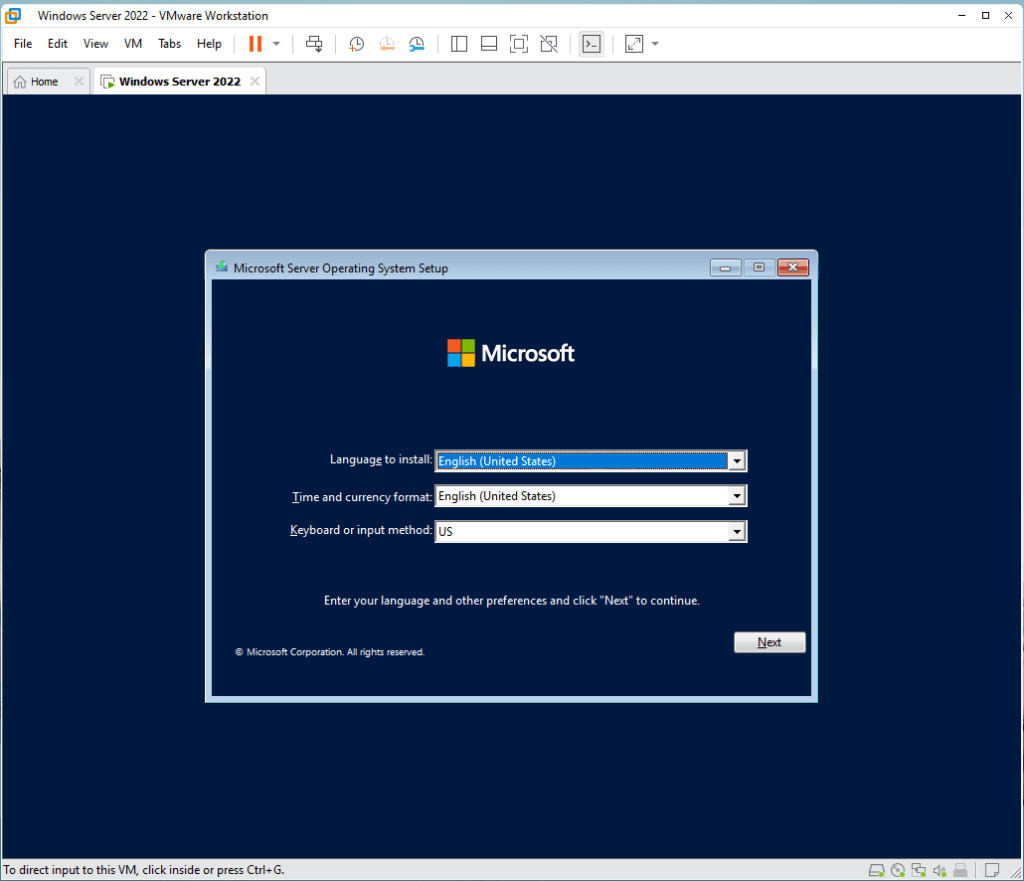Image resolution: width=1024 pixels, height=881 pixels.
Task: Expand the Language to install dropdown
Action: [737, 461]
